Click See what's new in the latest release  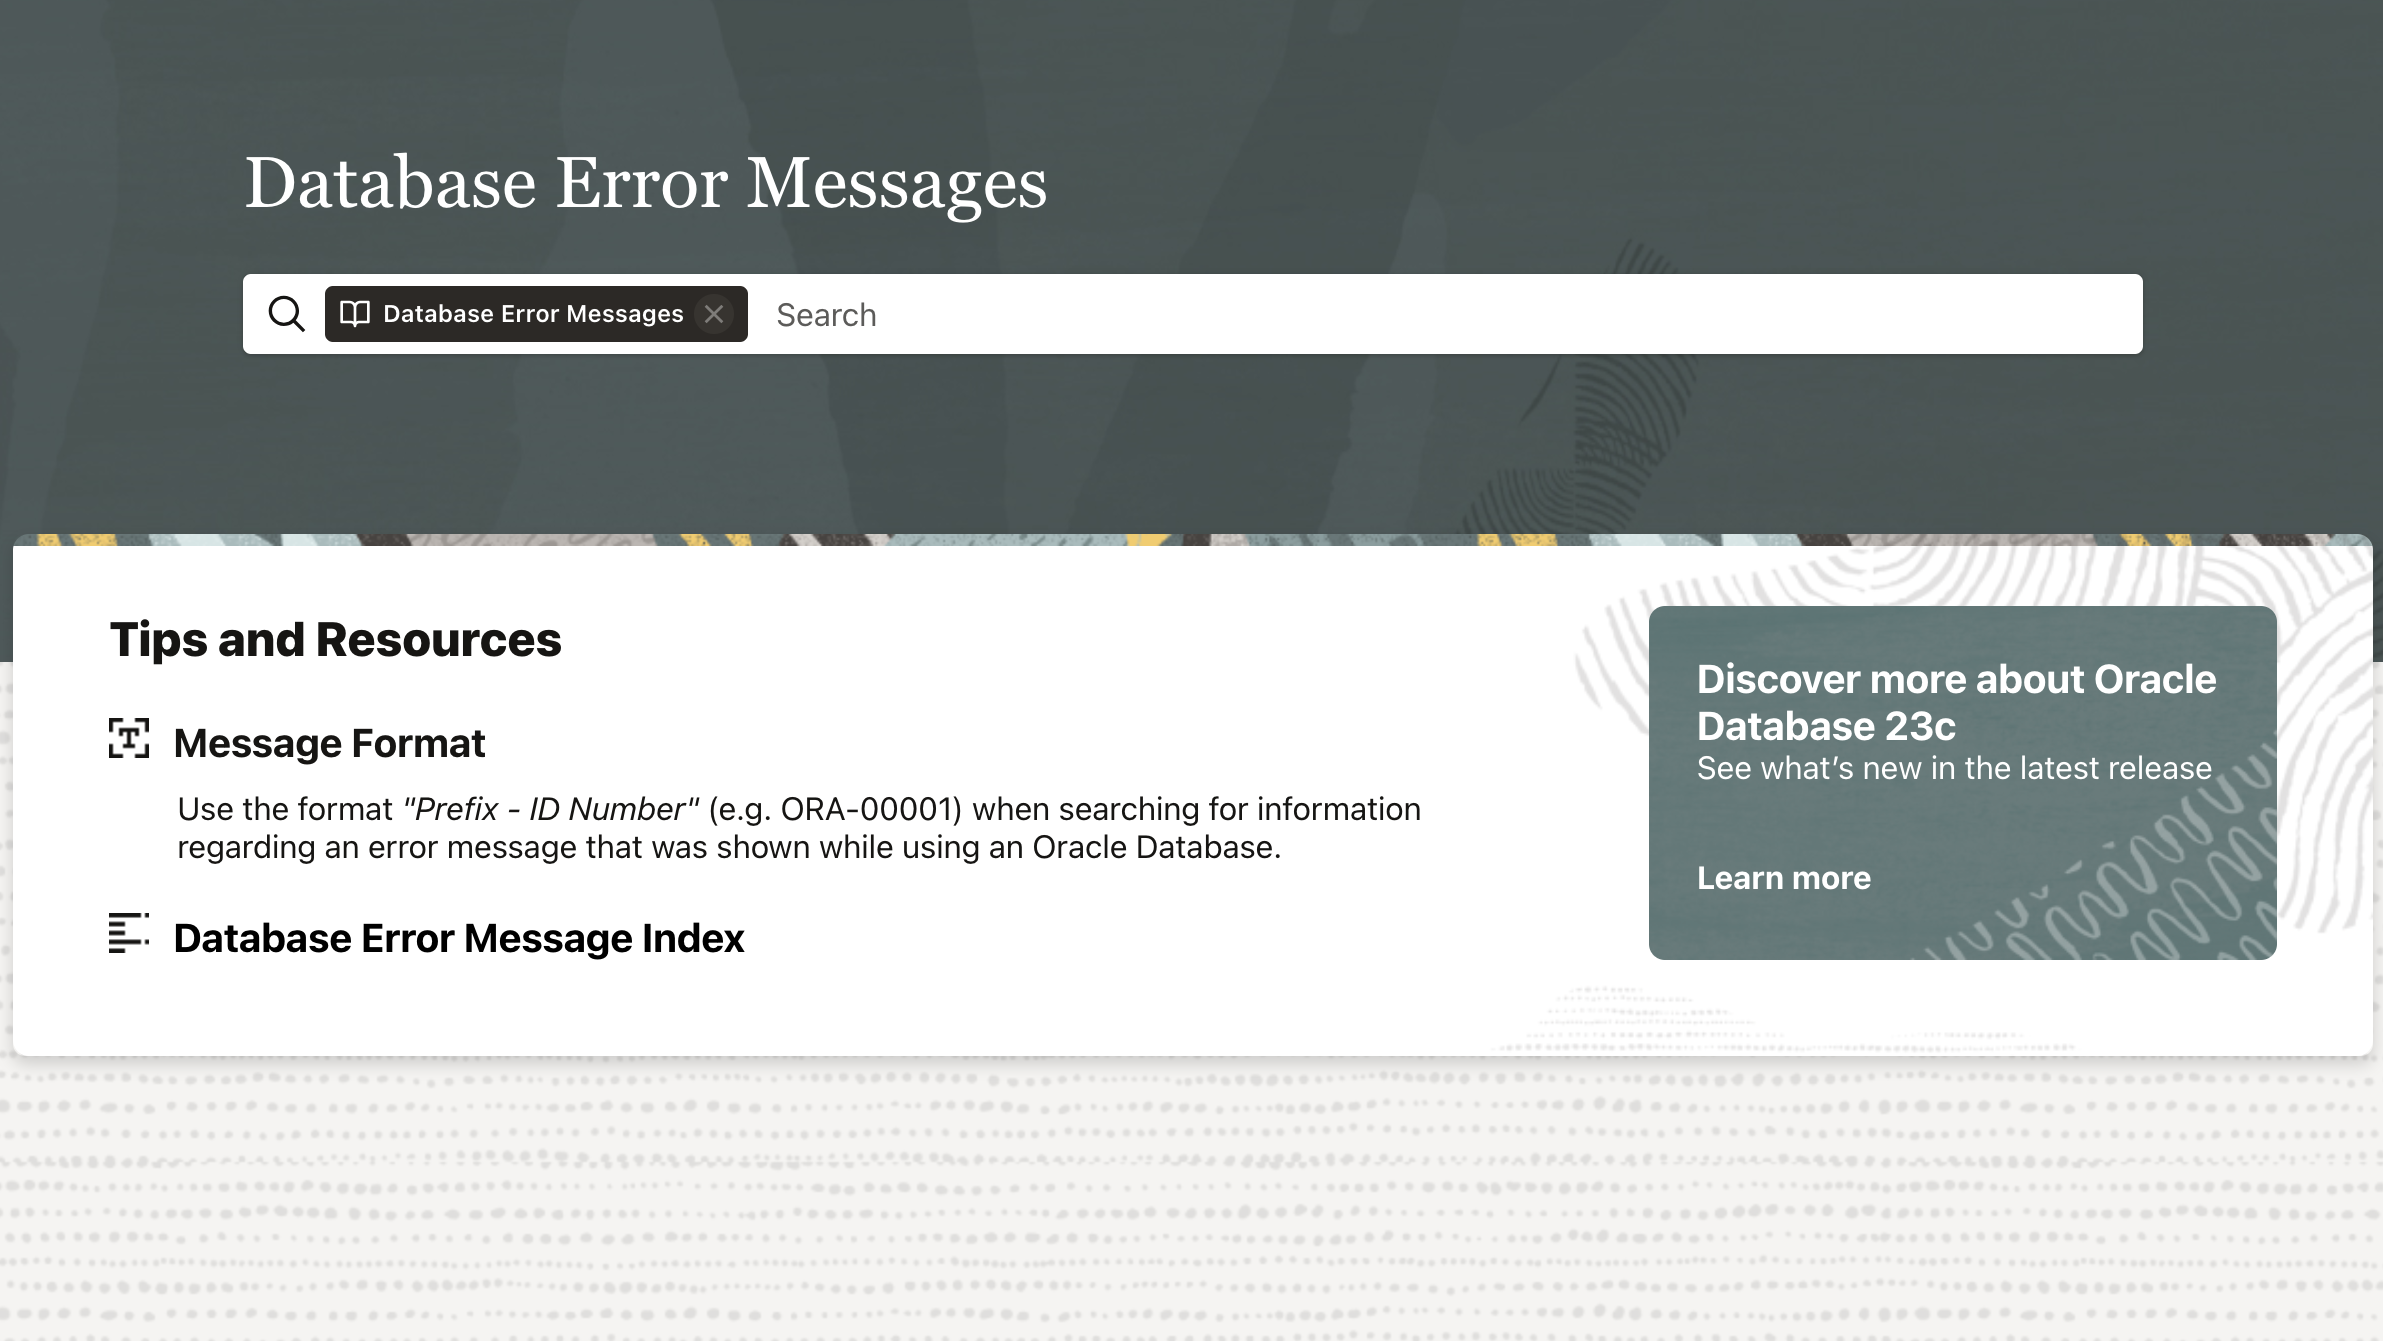pos(1953,768)
